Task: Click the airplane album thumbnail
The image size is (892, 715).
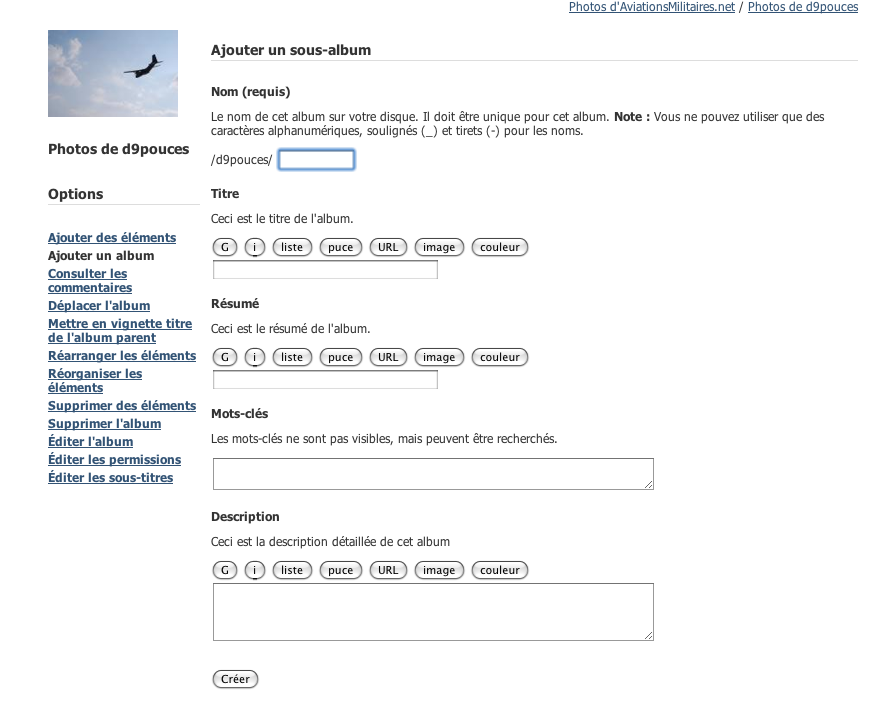Action: tap(113, 73)
